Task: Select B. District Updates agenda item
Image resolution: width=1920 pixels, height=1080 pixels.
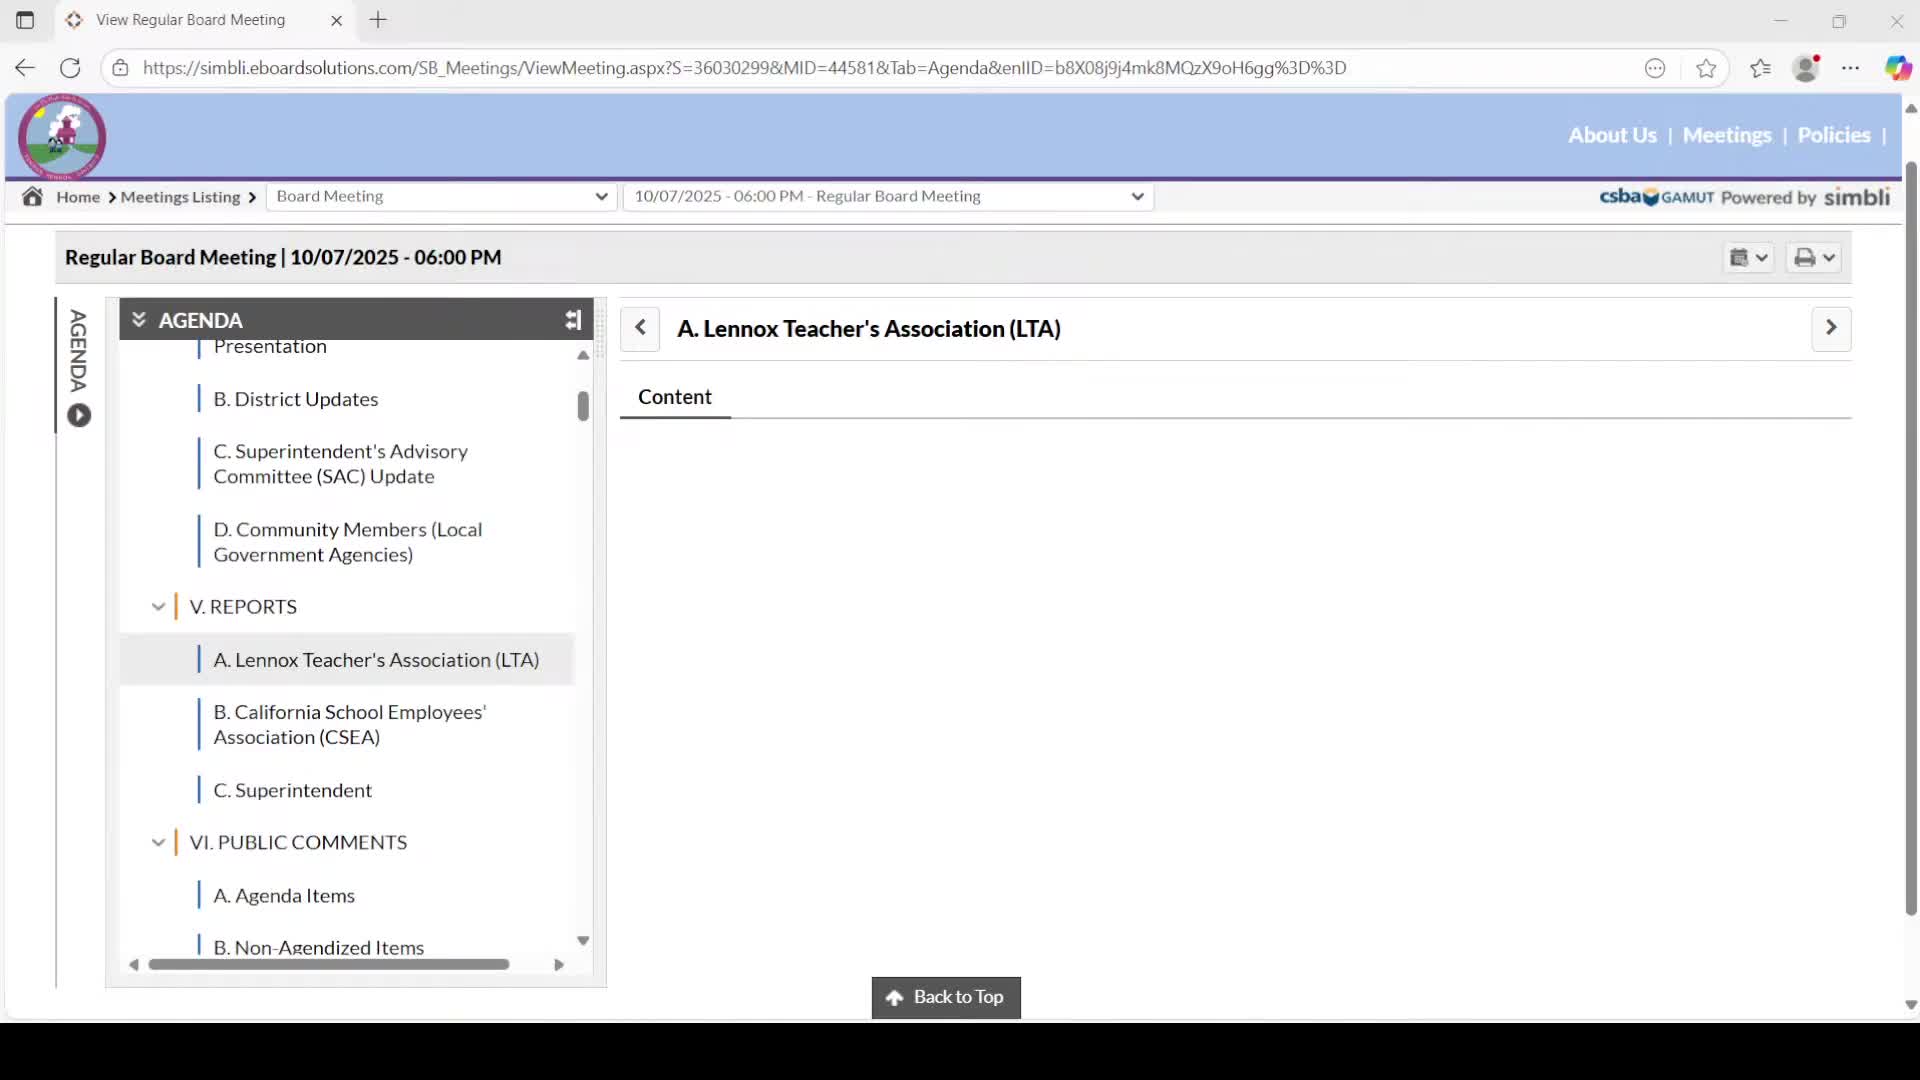Action: coord(296,399)
